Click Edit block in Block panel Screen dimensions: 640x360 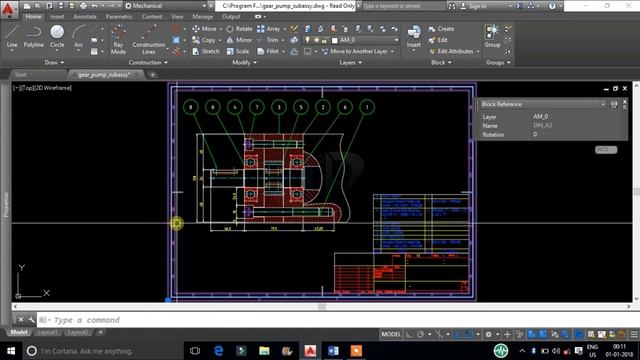[438, 40]
